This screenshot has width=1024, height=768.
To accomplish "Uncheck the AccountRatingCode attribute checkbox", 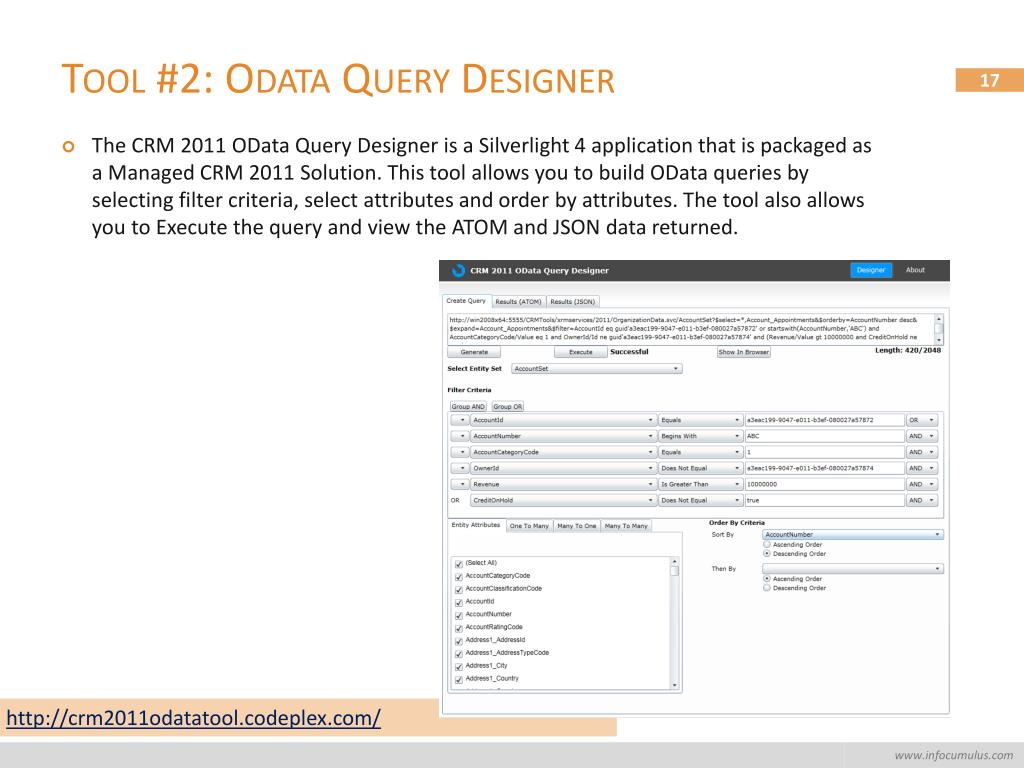I will (458, 628).
